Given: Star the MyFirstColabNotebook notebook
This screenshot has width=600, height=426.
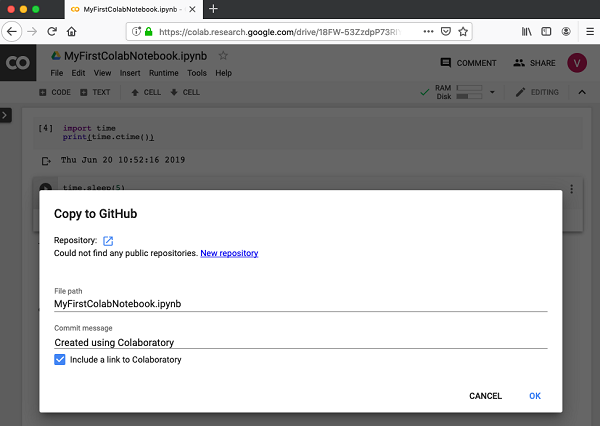Looking at the screenshot, I should (x=223, y=56).
